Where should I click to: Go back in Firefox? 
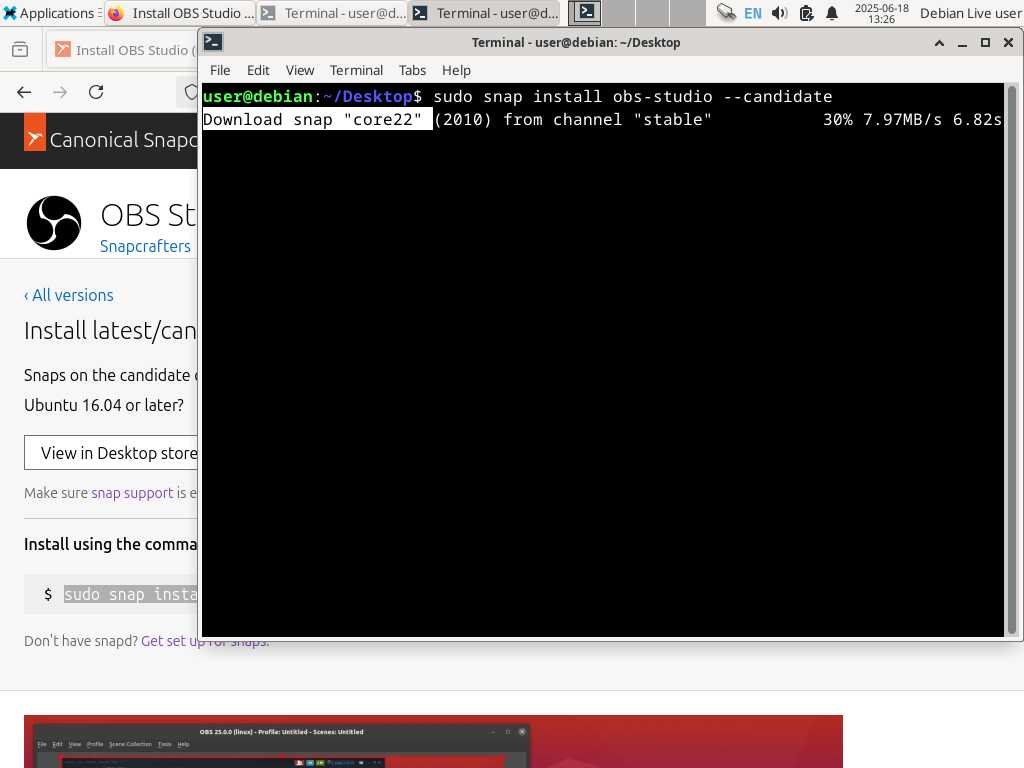[24, 92]
